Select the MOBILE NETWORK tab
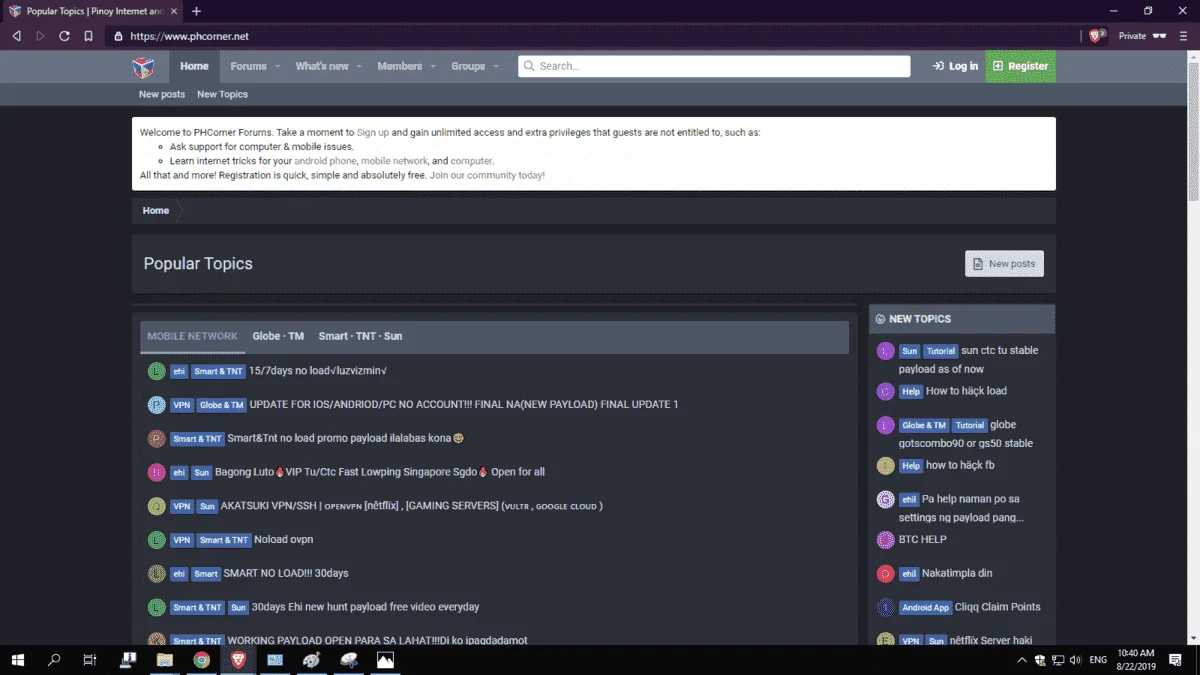Screen dimensions: 1200x675 192,336
